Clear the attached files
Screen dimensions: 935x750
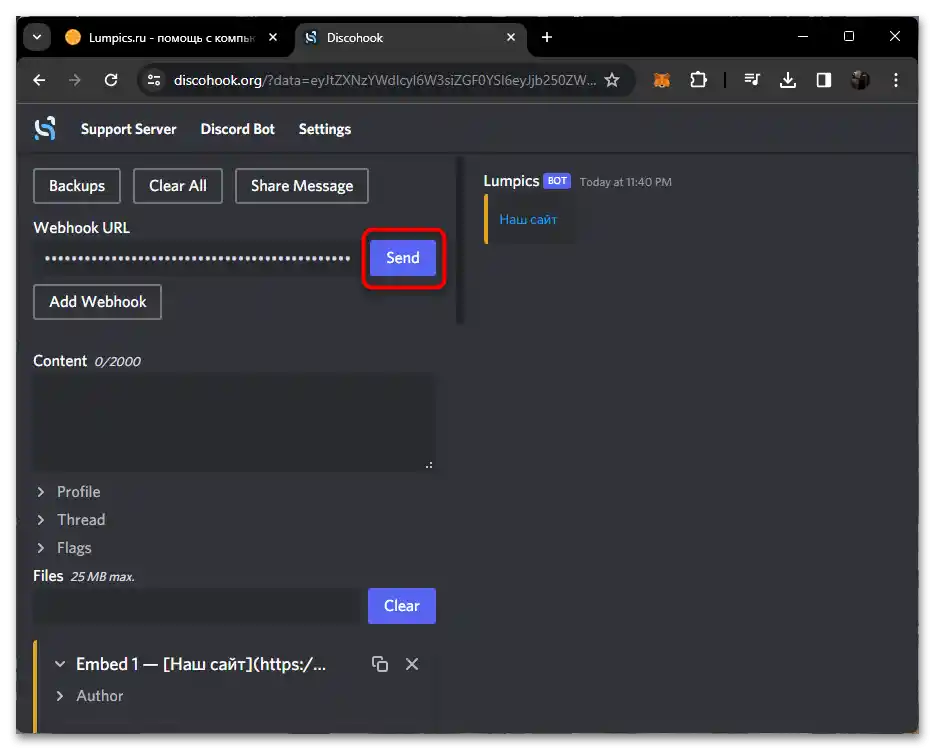tap(402, 606)
